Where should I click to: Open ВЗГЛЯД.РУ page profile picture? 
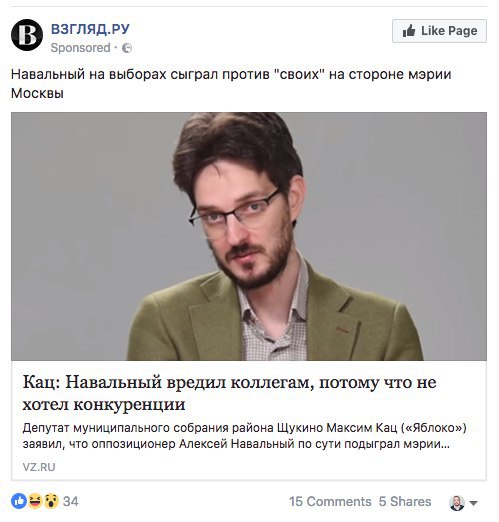pos(27,35)
